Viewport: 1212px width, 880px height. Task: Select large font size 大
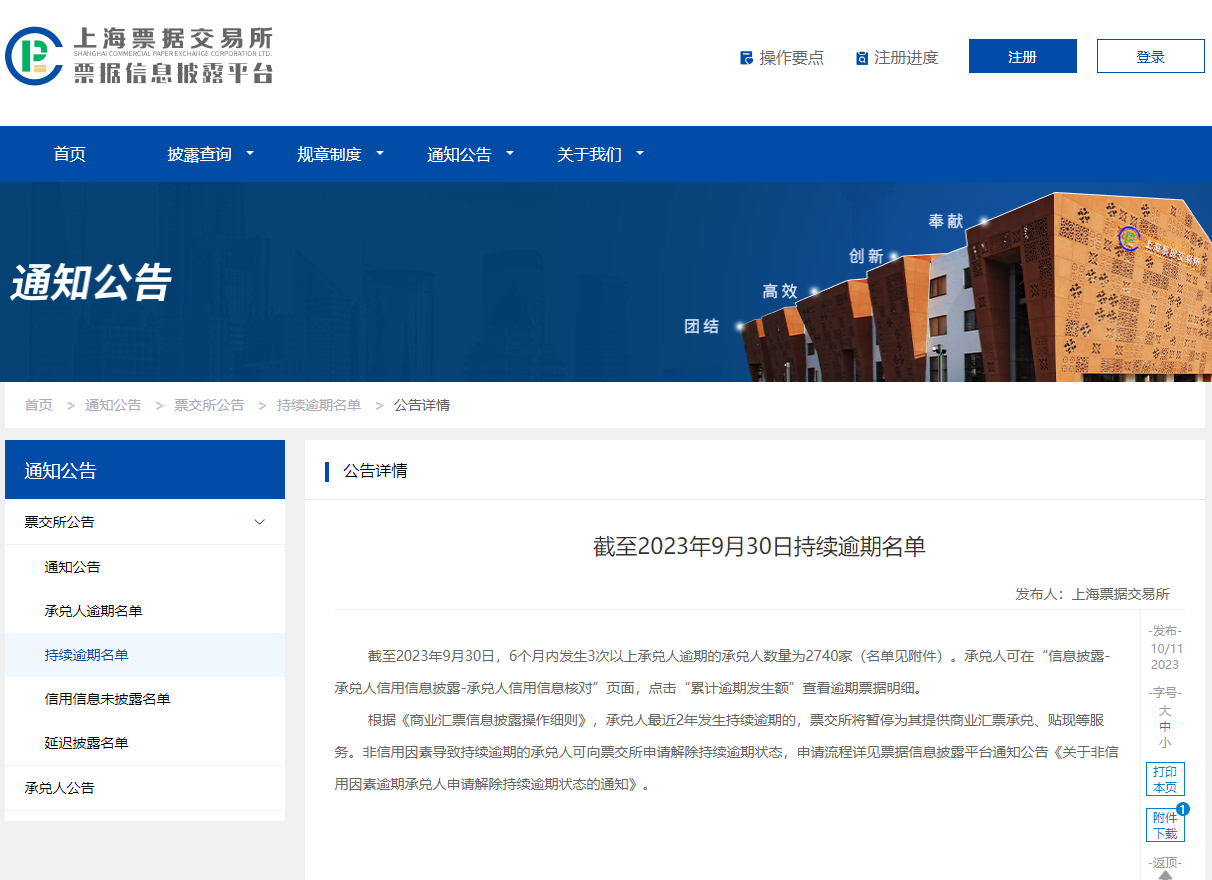coord(1165,711)
